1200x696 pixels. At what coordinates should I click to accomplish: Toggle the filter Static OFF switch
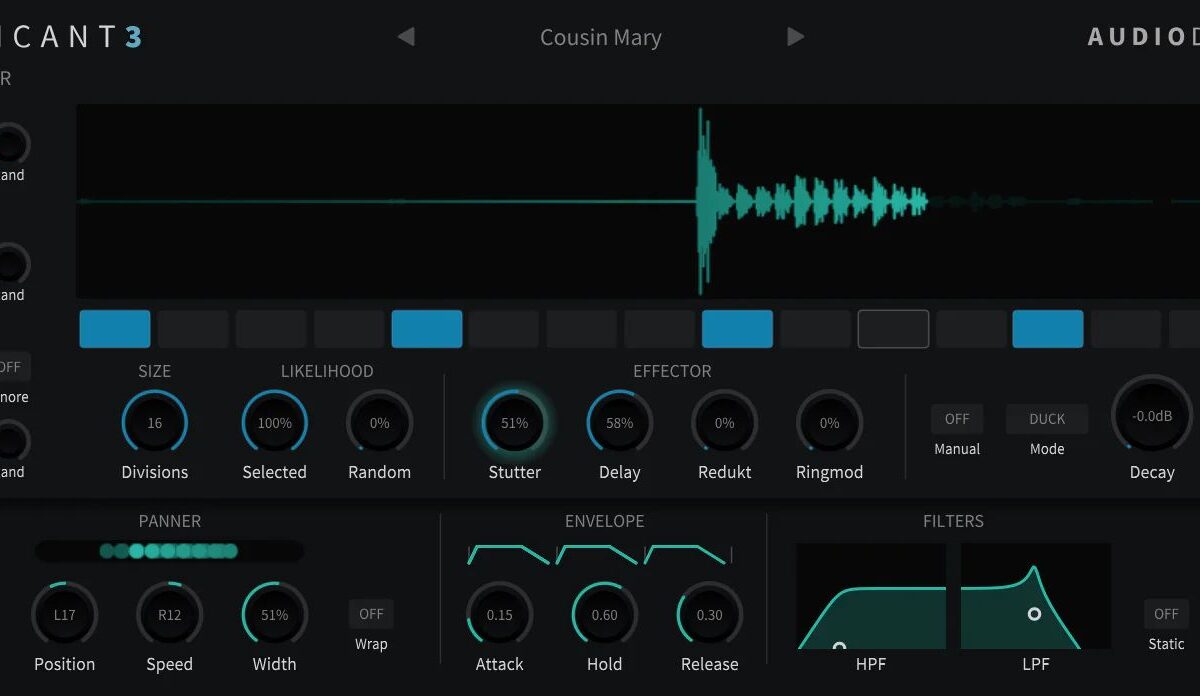point(1166,614)
